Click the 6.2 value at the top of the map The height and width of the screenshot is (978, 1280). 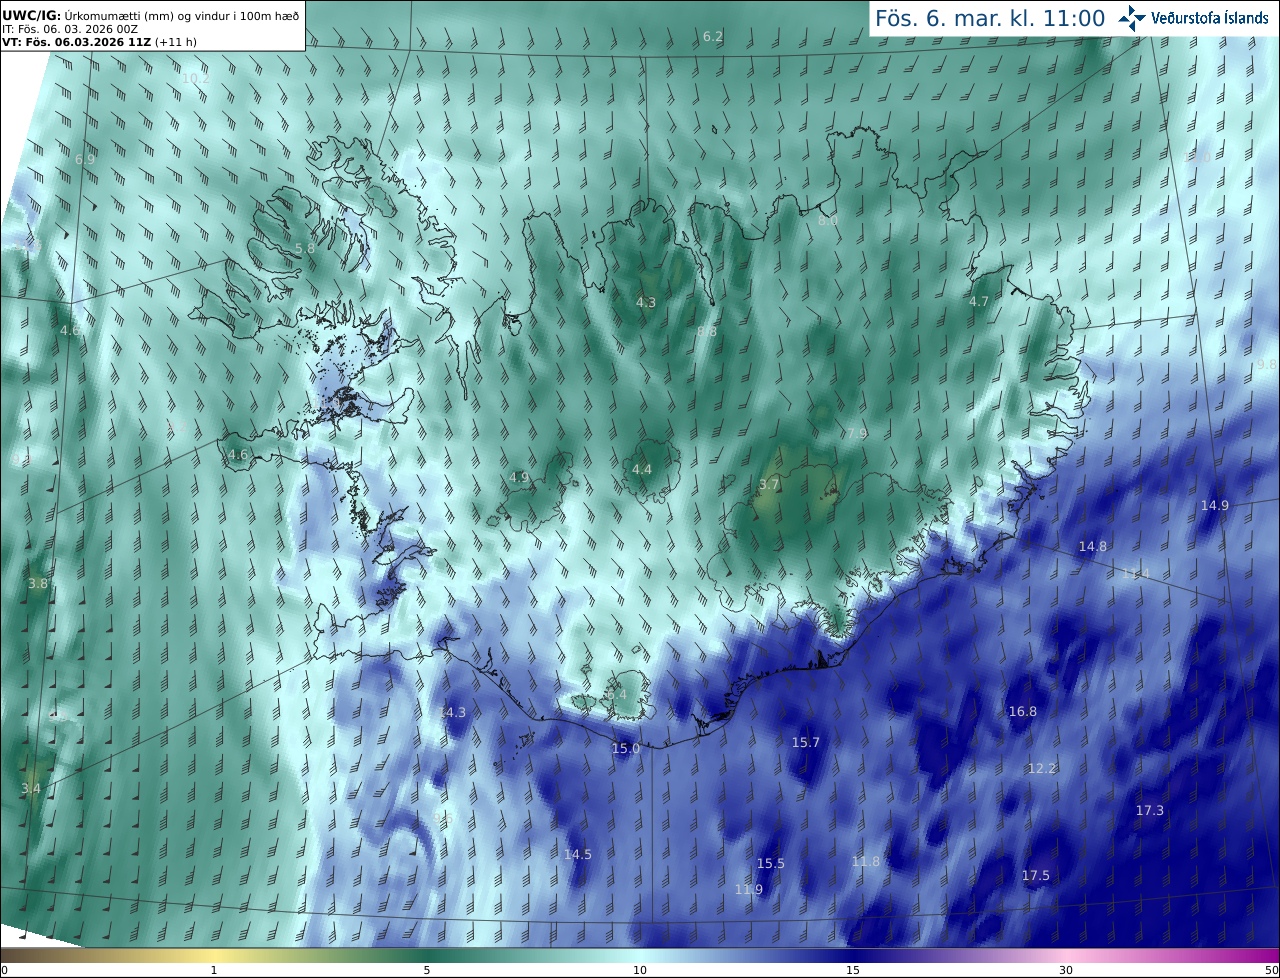pos(713,36)
